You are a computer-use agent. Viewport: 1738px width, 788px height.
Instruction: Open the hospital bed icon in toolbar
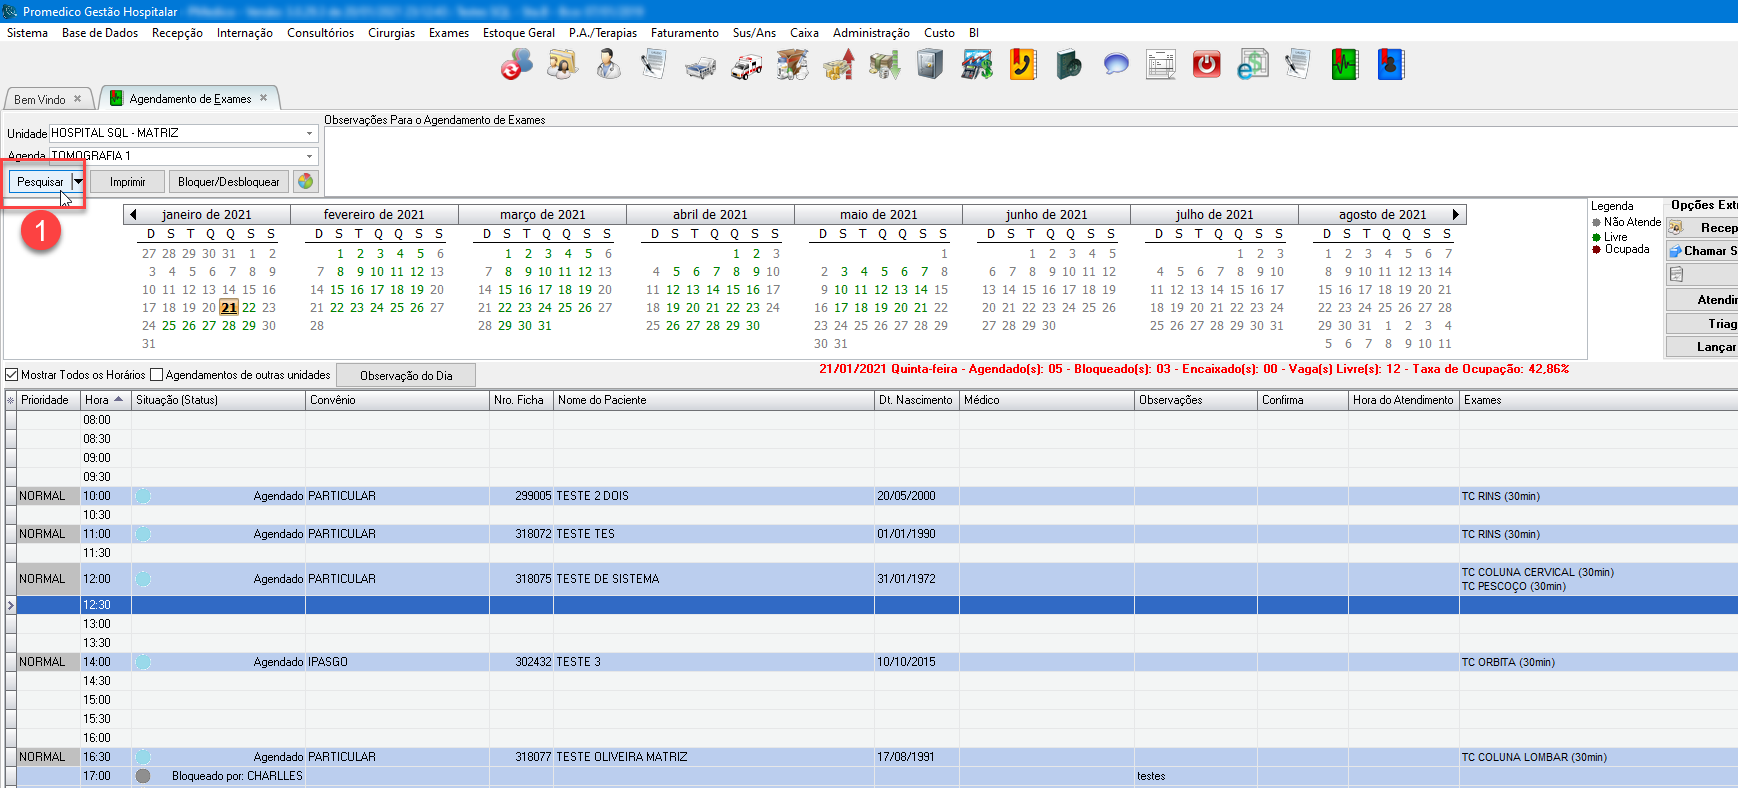700,66
